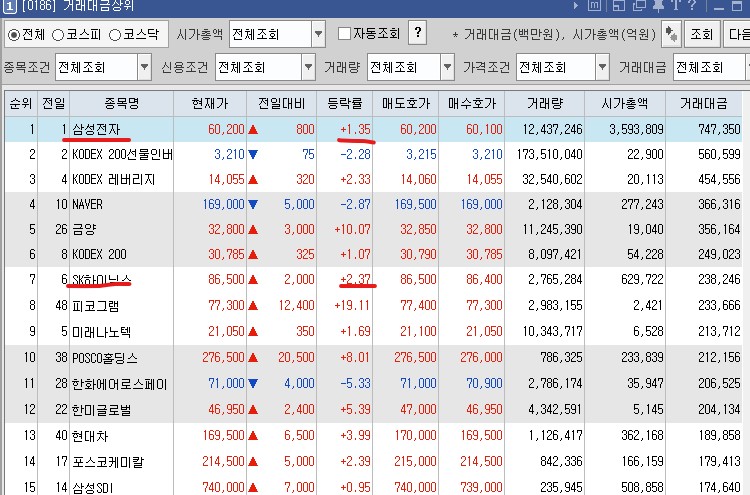Screen dimensions: 750x495
Task: Open the 가격조건 dropdown
Action: coord(603,67)
